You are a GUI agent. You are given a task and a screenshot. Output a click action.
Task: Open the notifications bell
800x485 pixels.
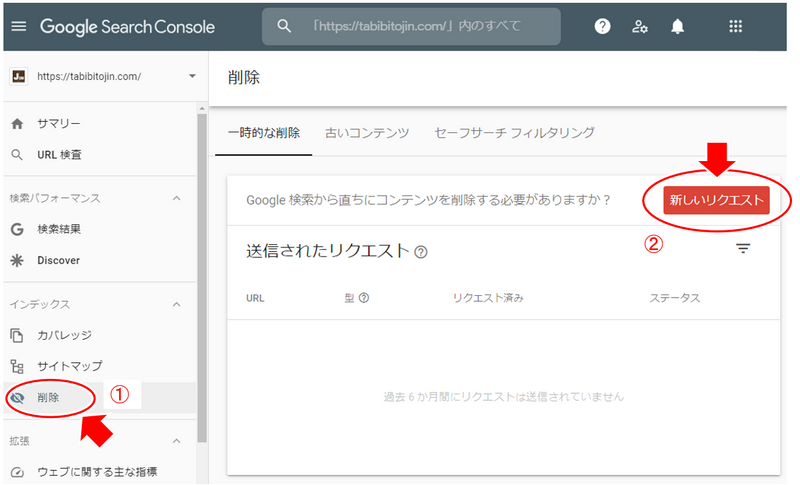pyautogui.click(x=678, y=26)
